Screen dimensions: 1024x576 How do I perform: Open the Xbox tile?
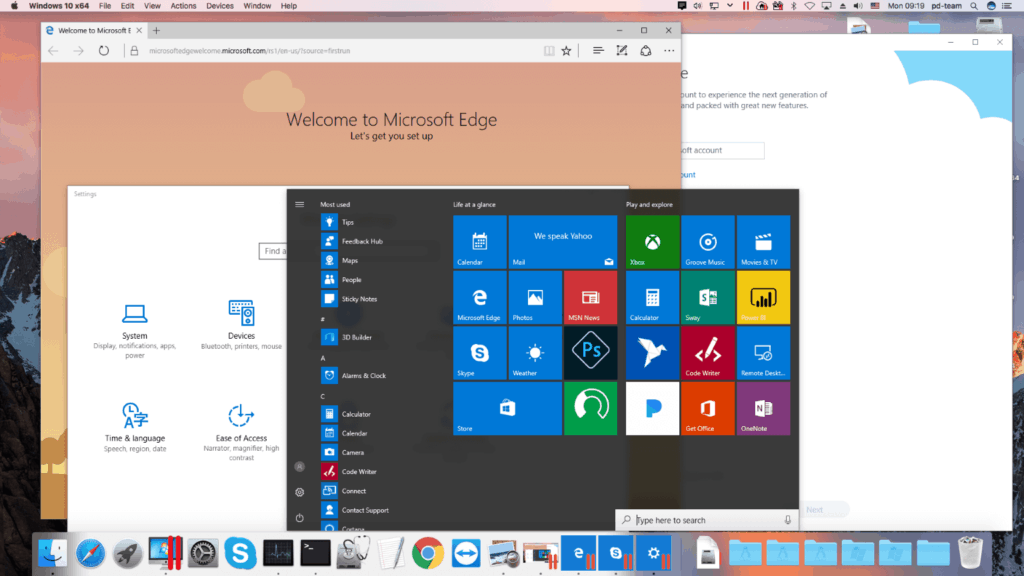tap(651, 241)
